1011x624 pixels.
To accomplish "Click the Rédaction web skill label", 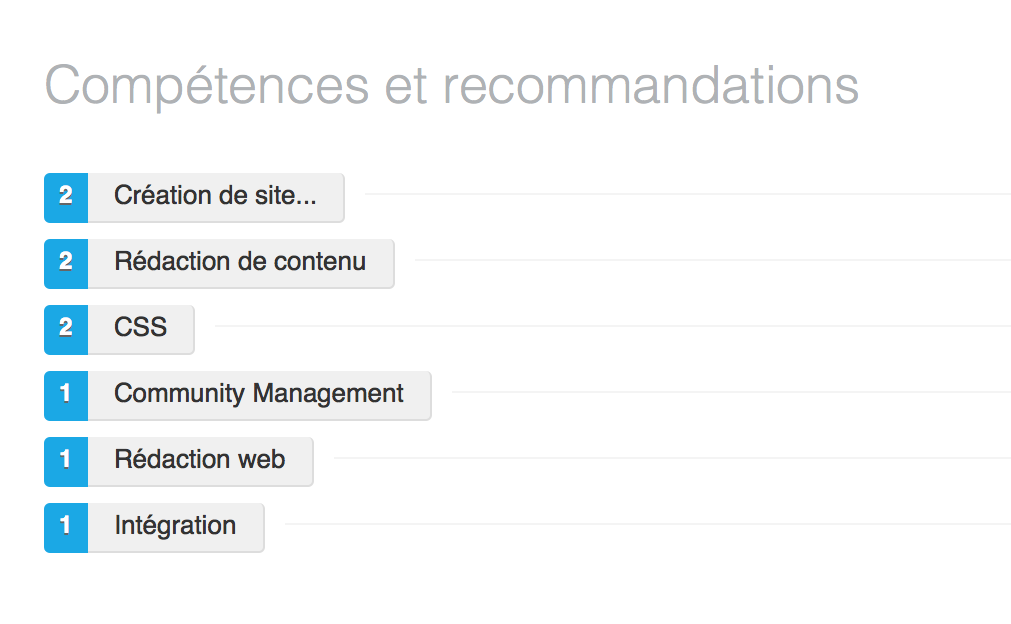I will (x=201, y=462).
